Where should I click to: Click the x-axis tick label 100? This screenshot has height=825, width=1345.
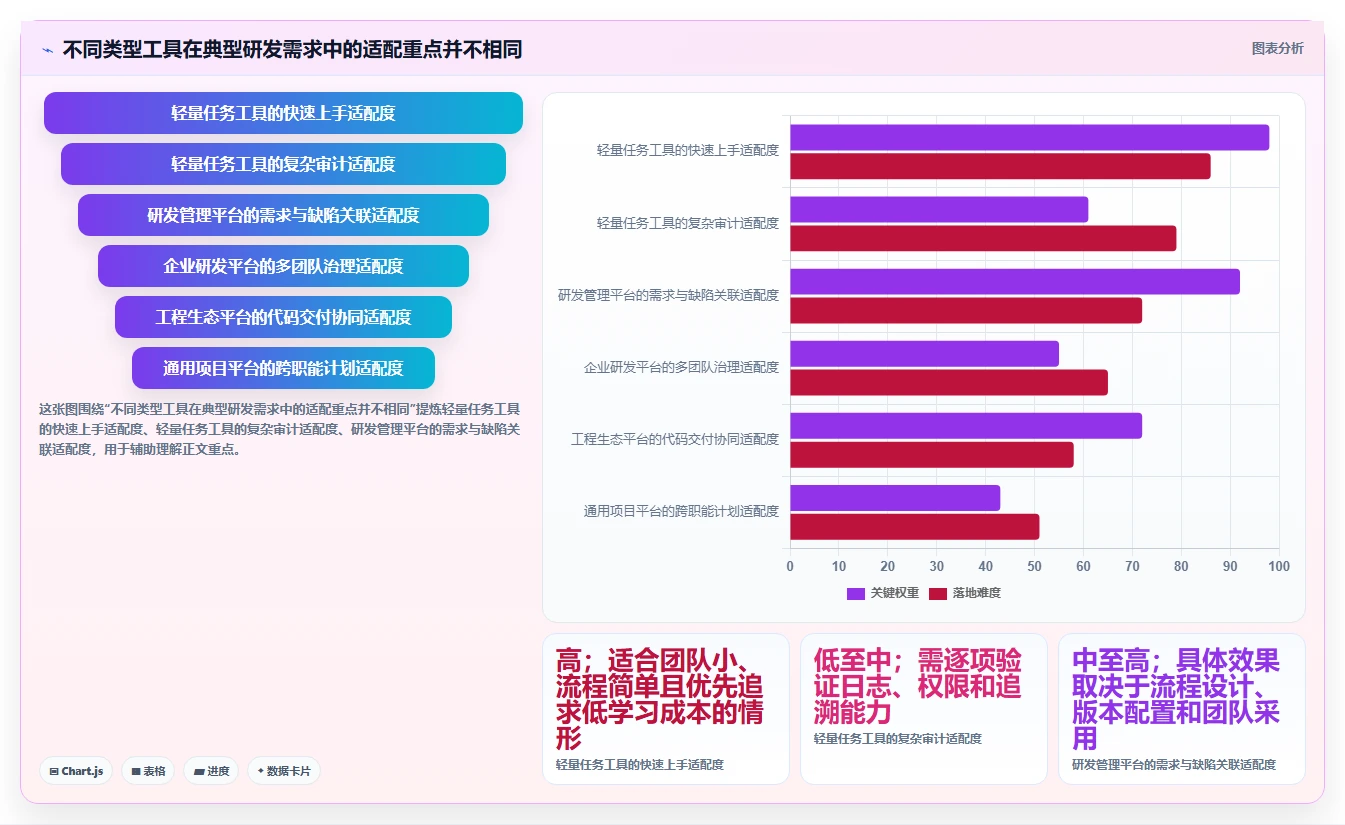[1279, 566]
